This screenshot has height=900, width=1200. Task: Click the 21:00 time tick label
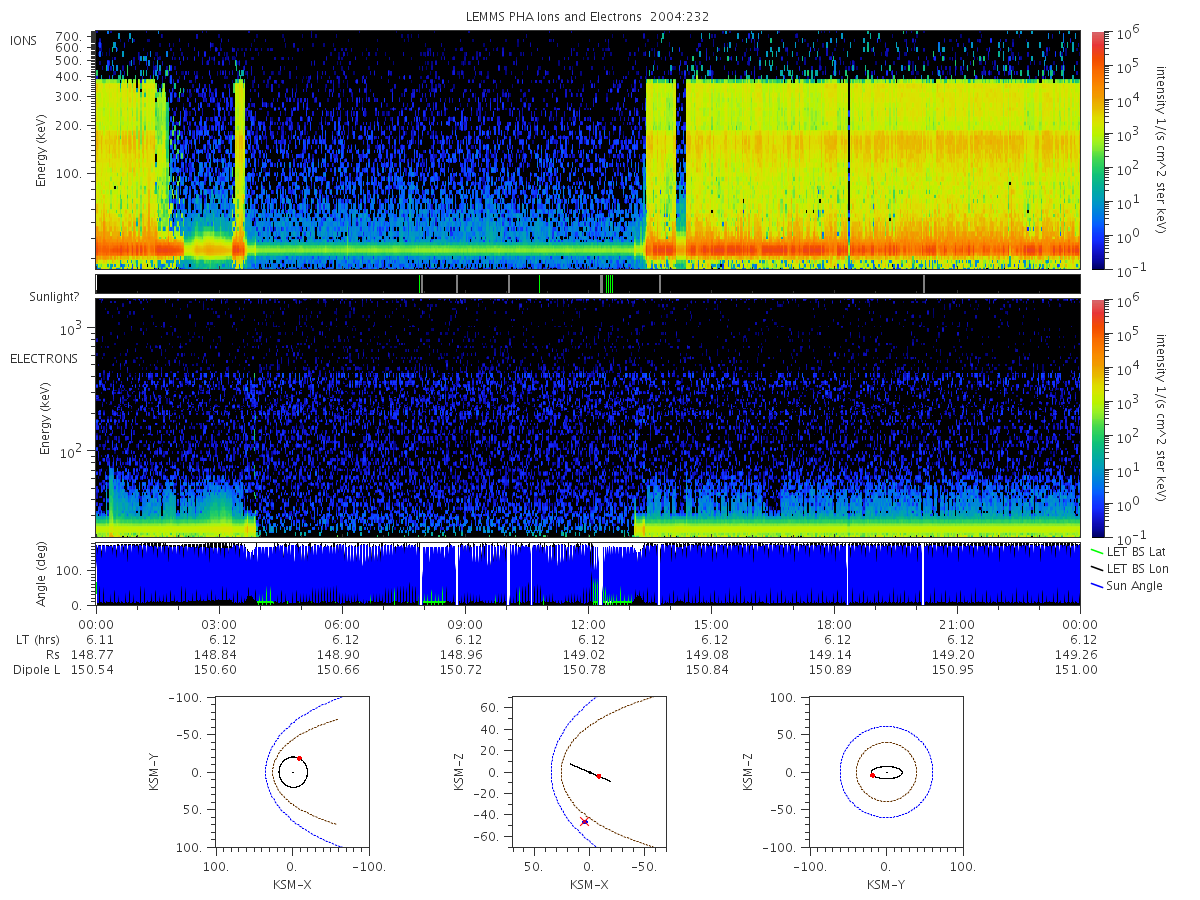pyautogui.click(x=957, y=623)
